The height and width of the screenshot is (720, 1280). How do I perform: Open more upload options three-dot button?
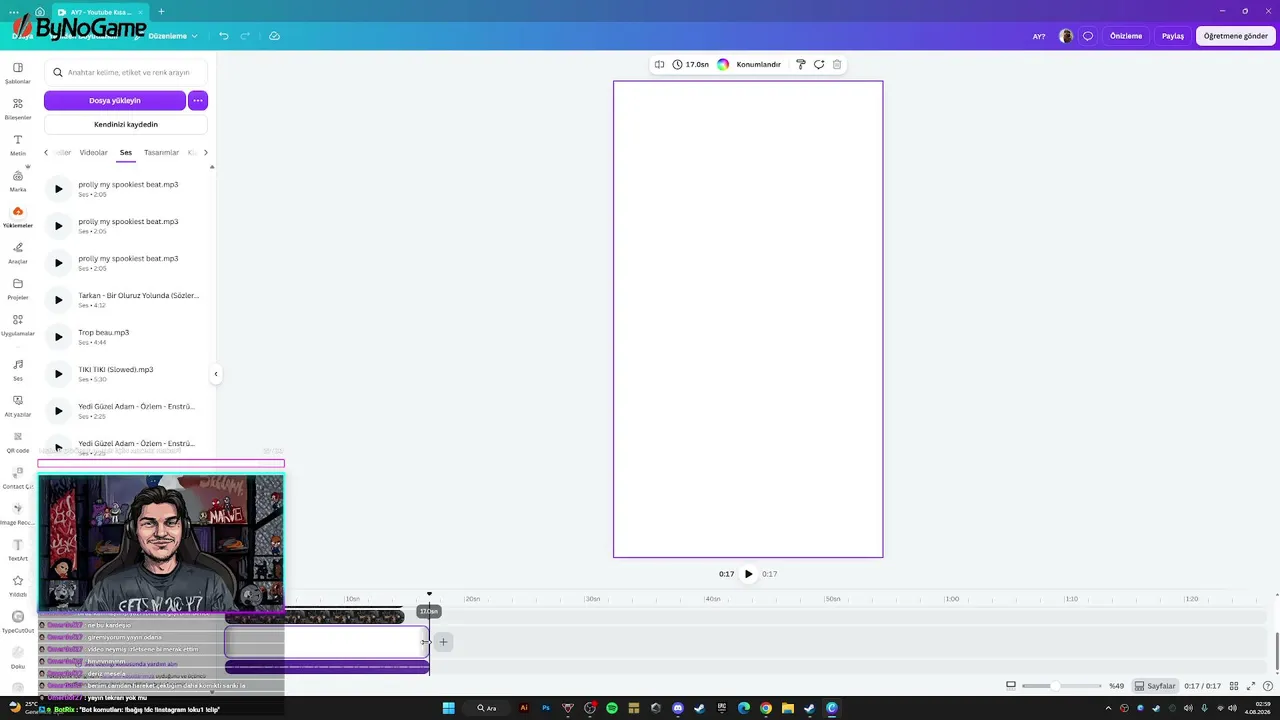tap(198, 100)
